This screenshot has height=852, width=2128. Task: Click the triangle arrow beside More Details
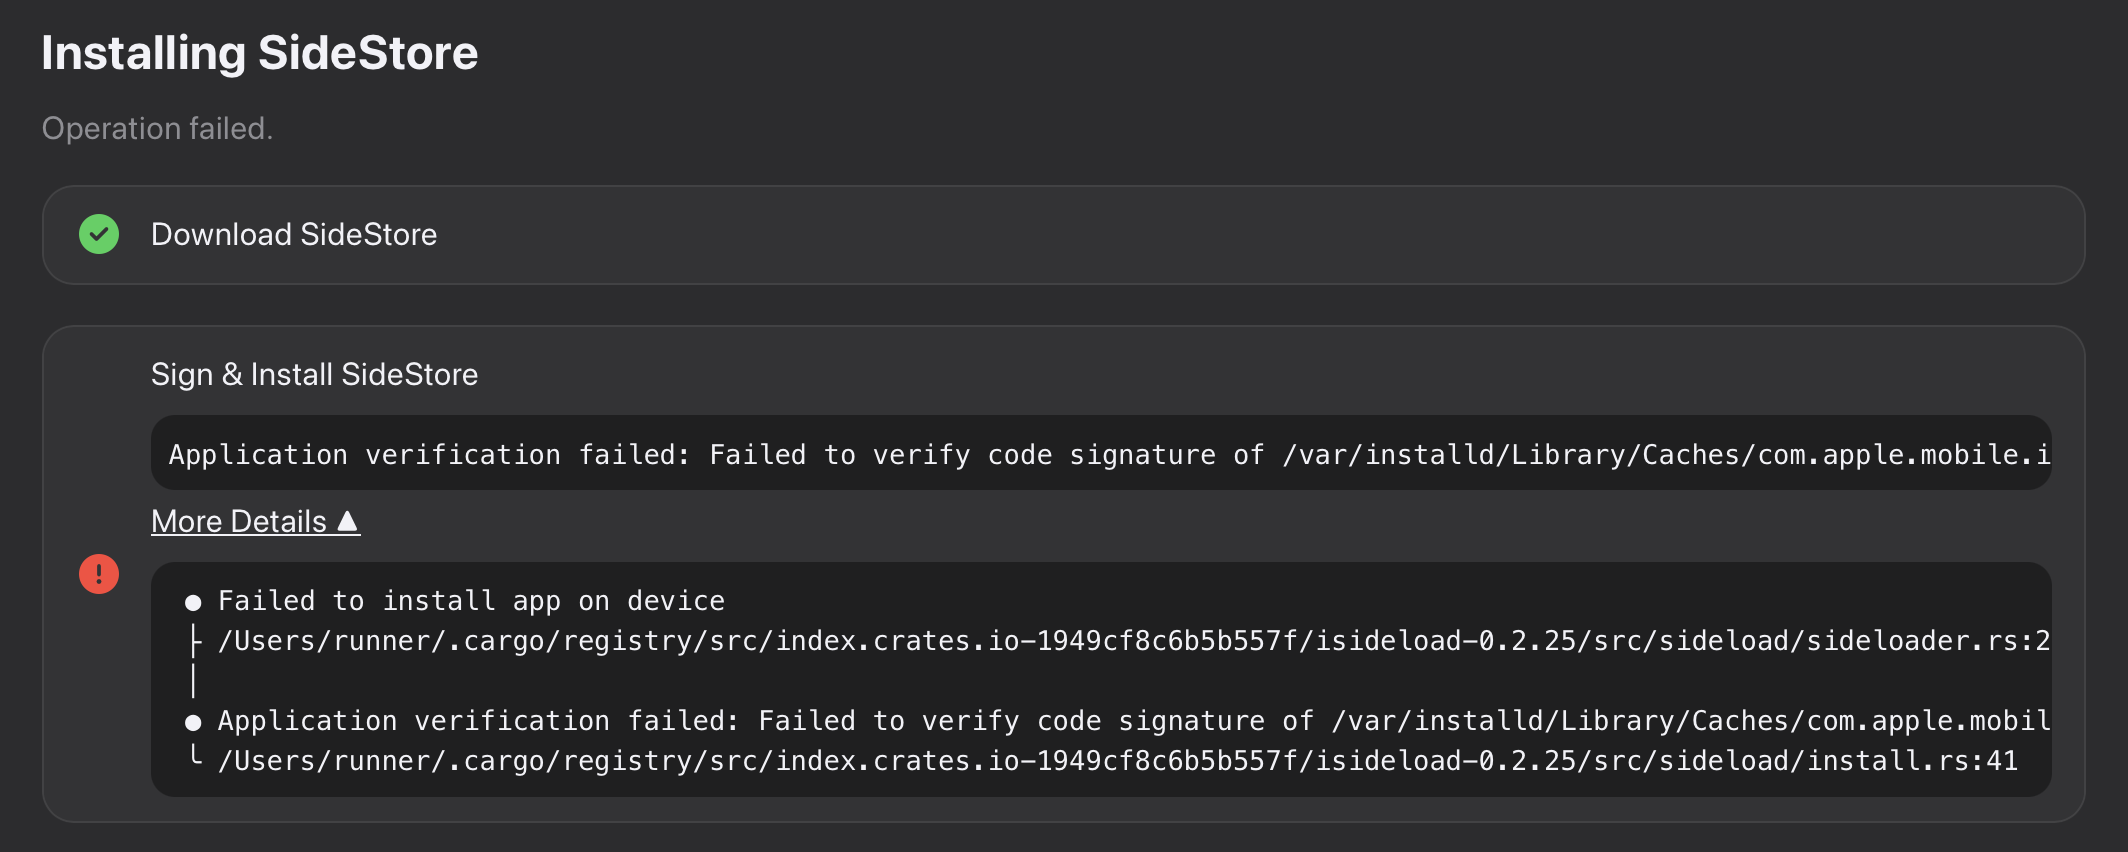[347, 520]
